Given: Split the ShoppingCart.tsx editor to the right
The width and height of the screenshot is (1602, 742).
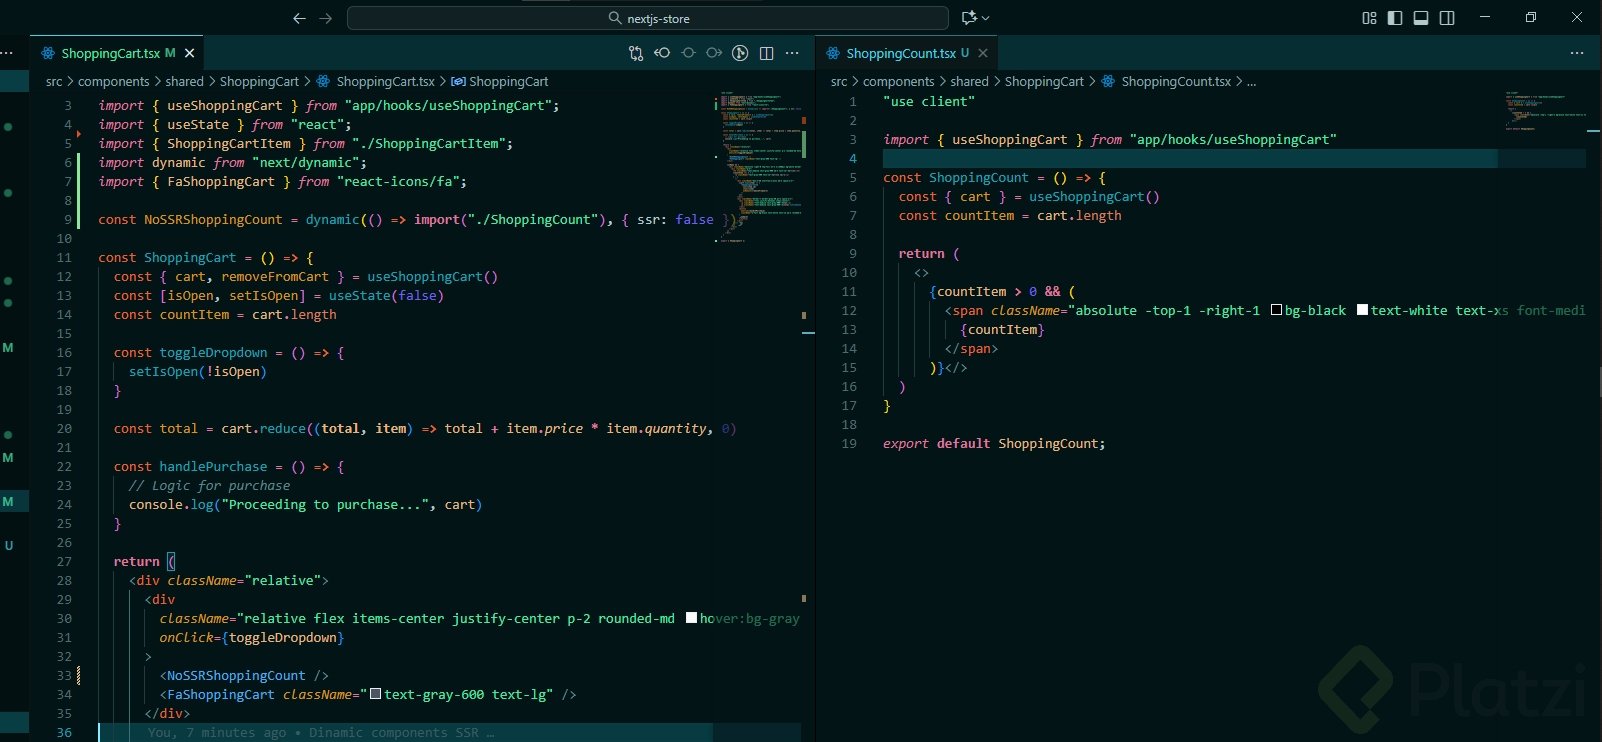Looking at the screenshot, I should click(x=767, y=53).
